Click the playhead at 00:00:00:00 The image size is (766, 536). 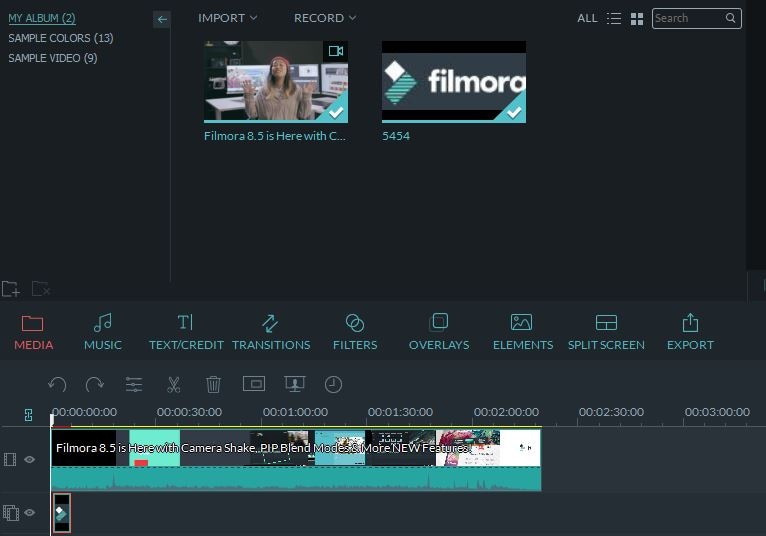click(52, 420)
